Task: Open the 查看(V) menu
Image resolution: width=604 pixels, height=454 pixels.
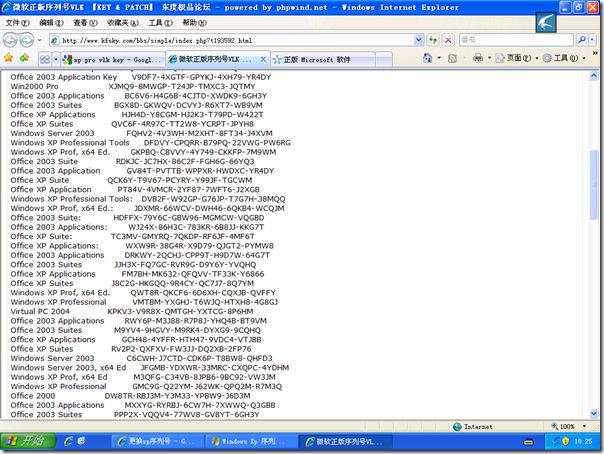Action: (86, 23)
